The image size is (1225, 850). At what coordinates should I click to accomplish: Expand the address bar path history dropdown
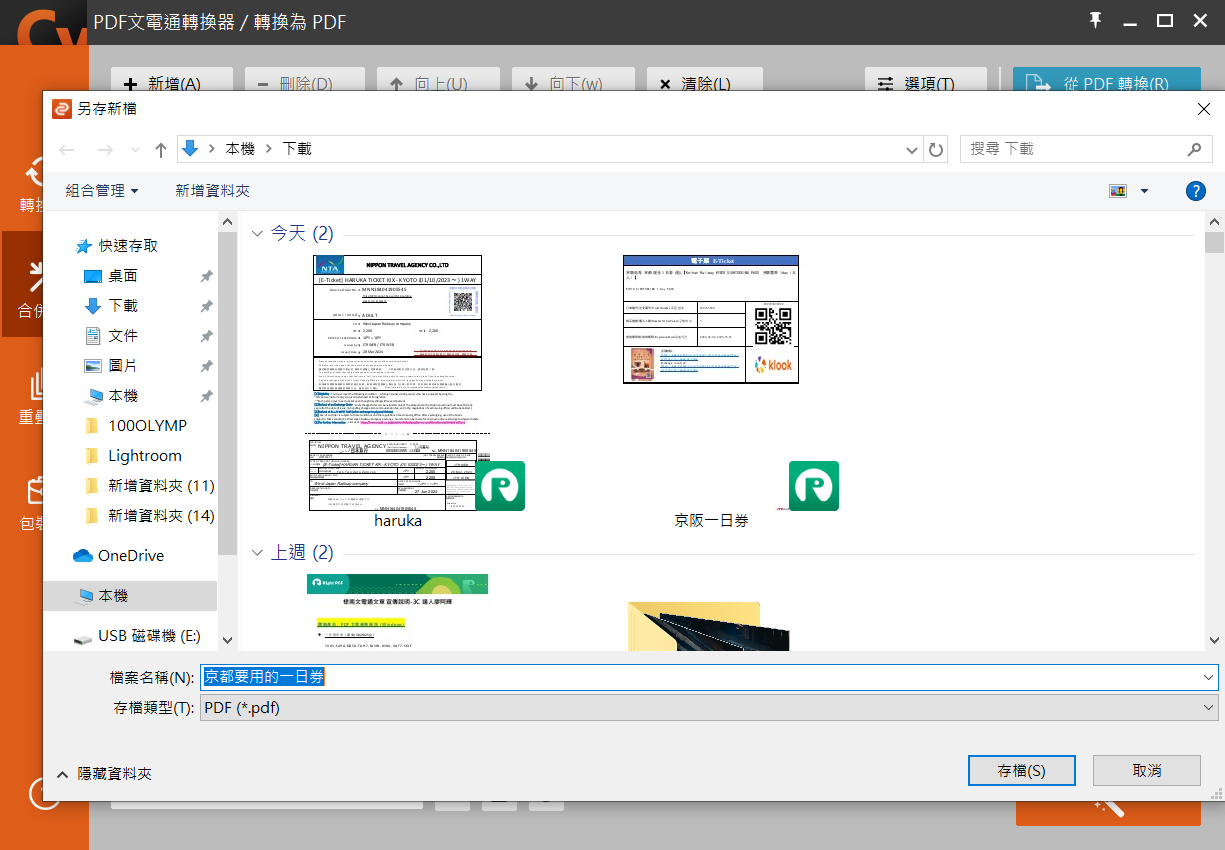(x=912, y=149)
